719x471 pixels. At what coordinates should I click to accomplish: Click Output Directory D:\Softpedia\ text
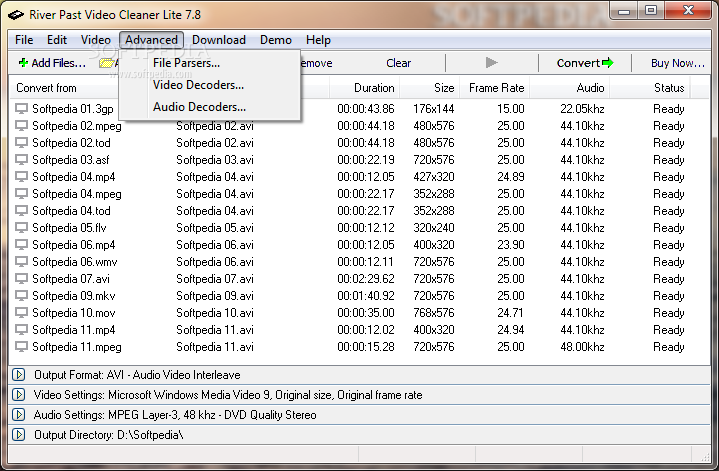(x=109, y=435)
